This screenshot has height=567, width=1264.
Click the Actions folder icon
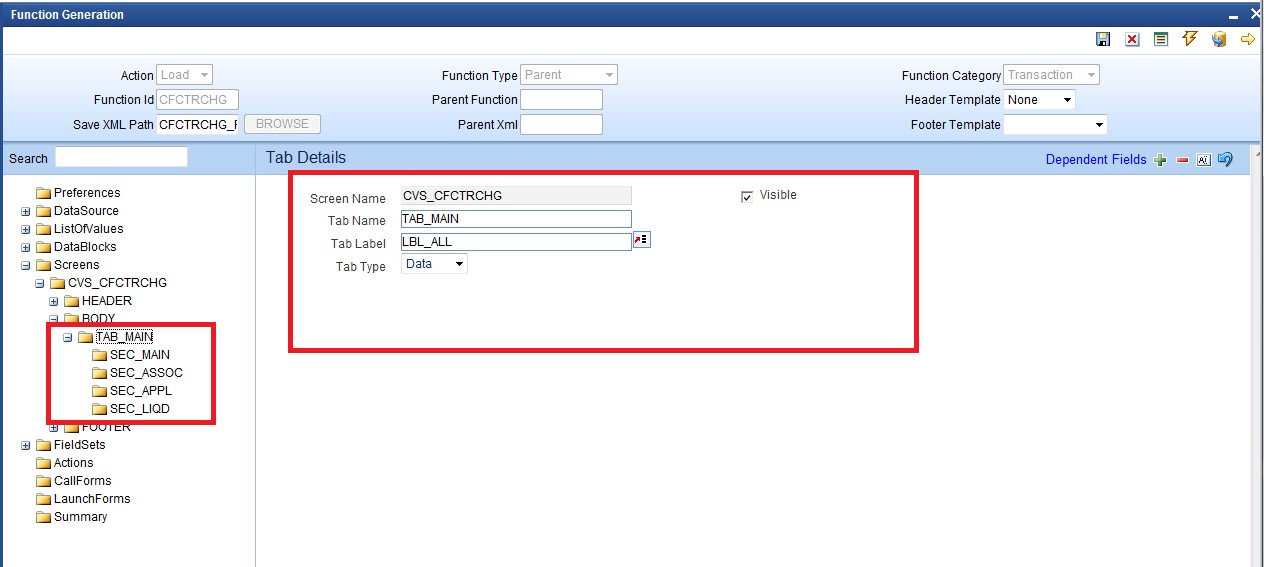pyautogui.click(x=43, y=463)
